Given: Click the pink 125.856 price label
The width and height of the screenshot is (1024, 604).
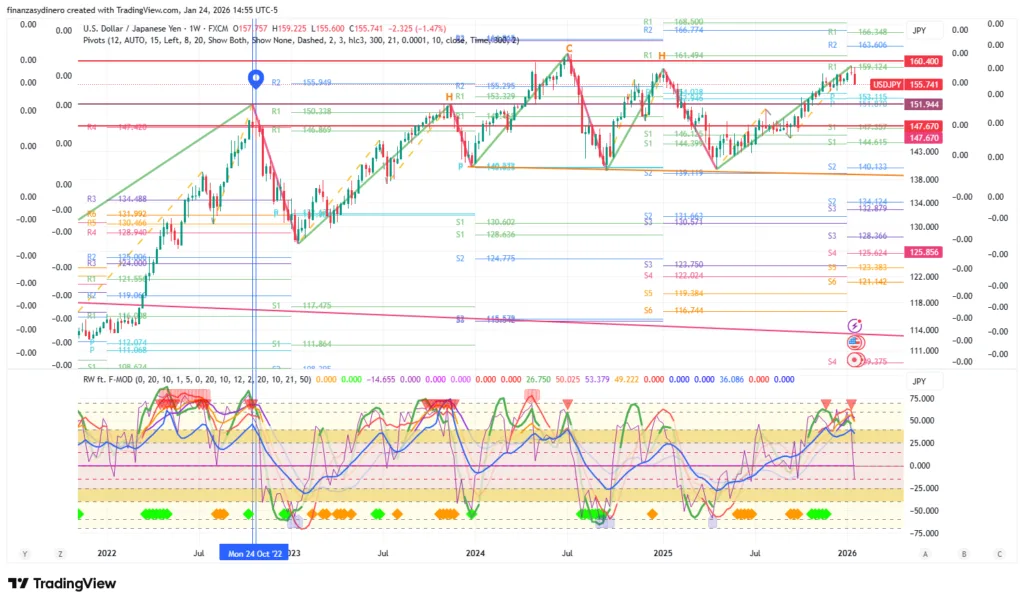Looking at the screenshot, I should point(923,252).
